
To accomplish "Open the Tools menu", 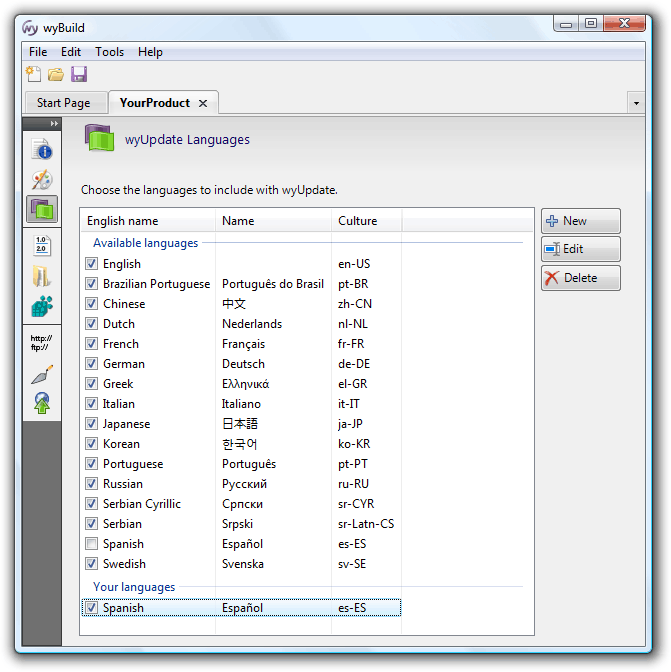I will (109, 52).
